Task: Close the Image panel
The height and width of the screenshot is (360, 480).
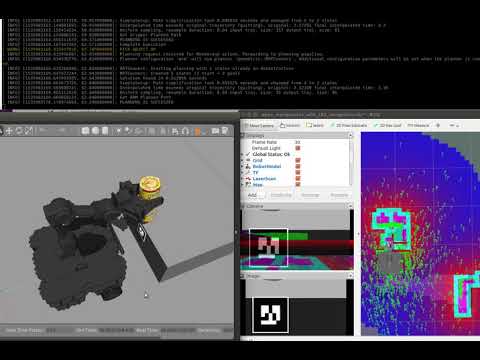Action: (x=350, y=276)
